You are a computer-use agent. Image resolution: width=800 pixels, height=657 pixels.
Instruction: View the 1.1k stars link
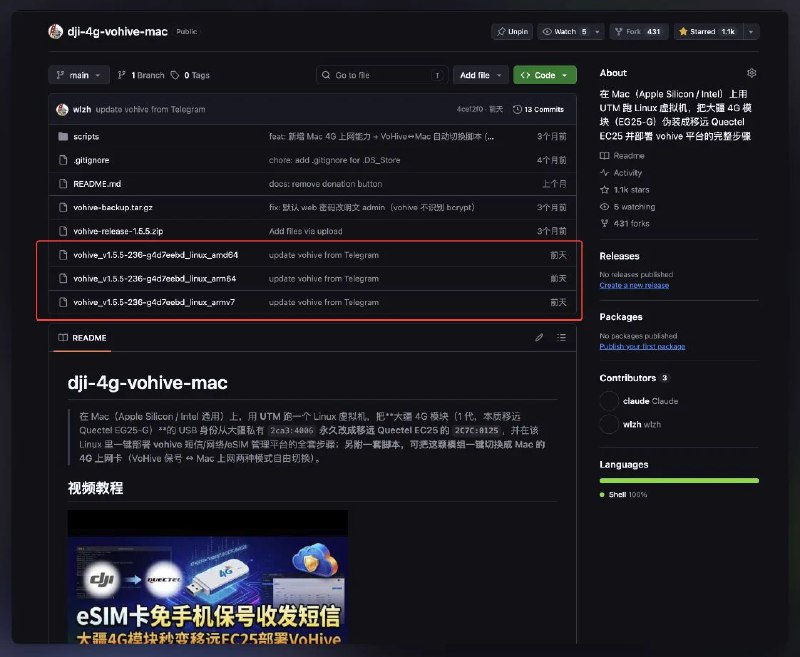624,190
